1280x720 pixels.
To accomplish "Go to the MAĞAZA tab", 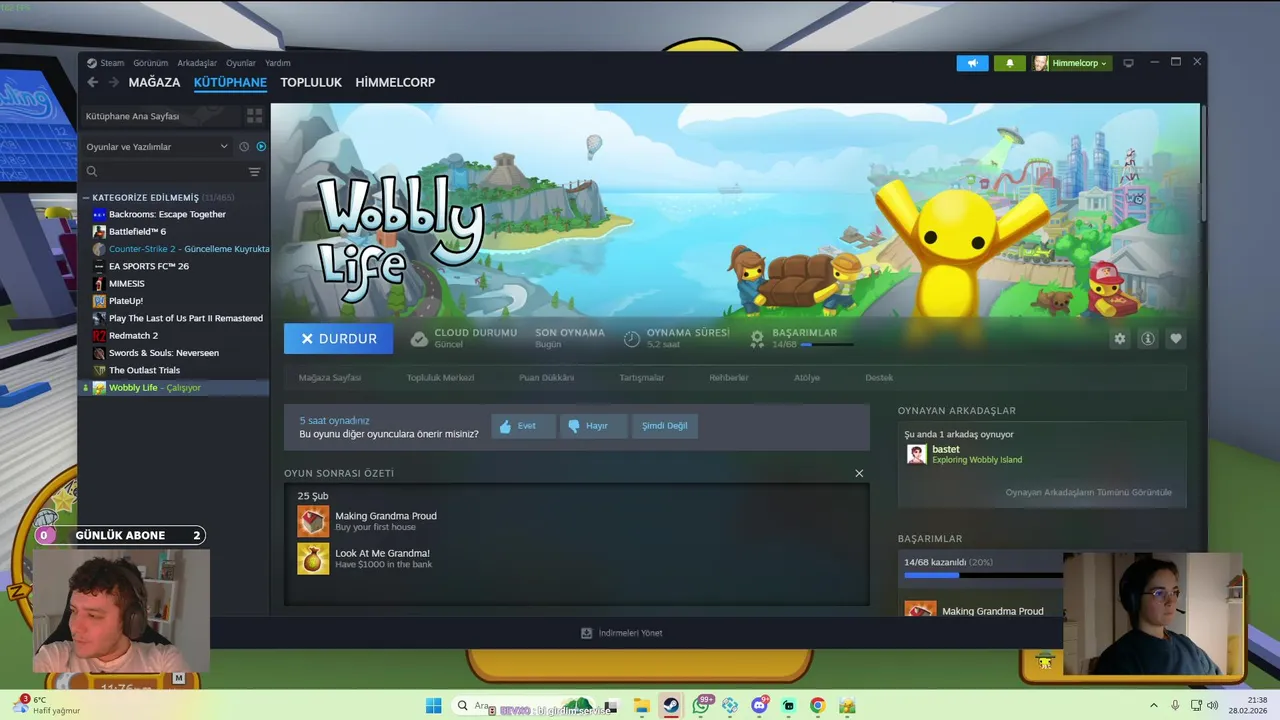I will coord(154,82).
